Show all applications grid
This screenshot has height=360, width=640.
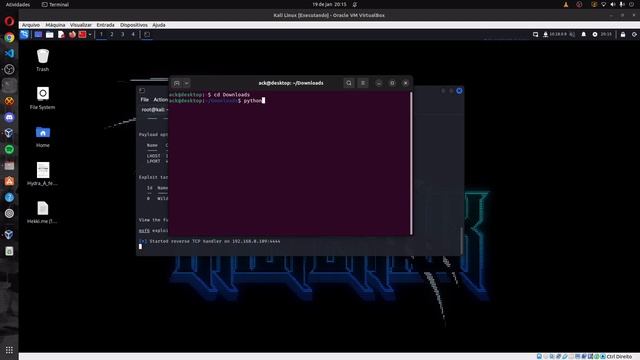pos(9,350)
